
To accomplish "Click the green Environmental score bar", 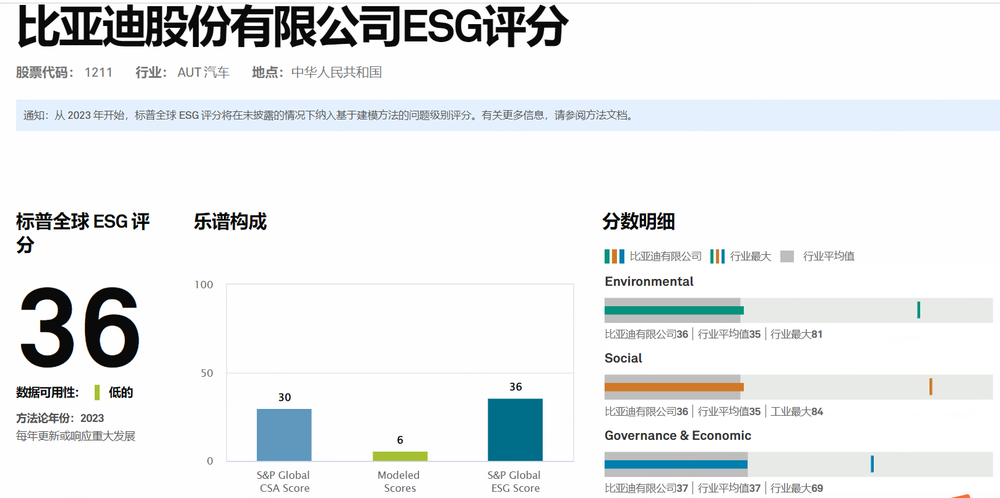I will [x=673, y=310].
